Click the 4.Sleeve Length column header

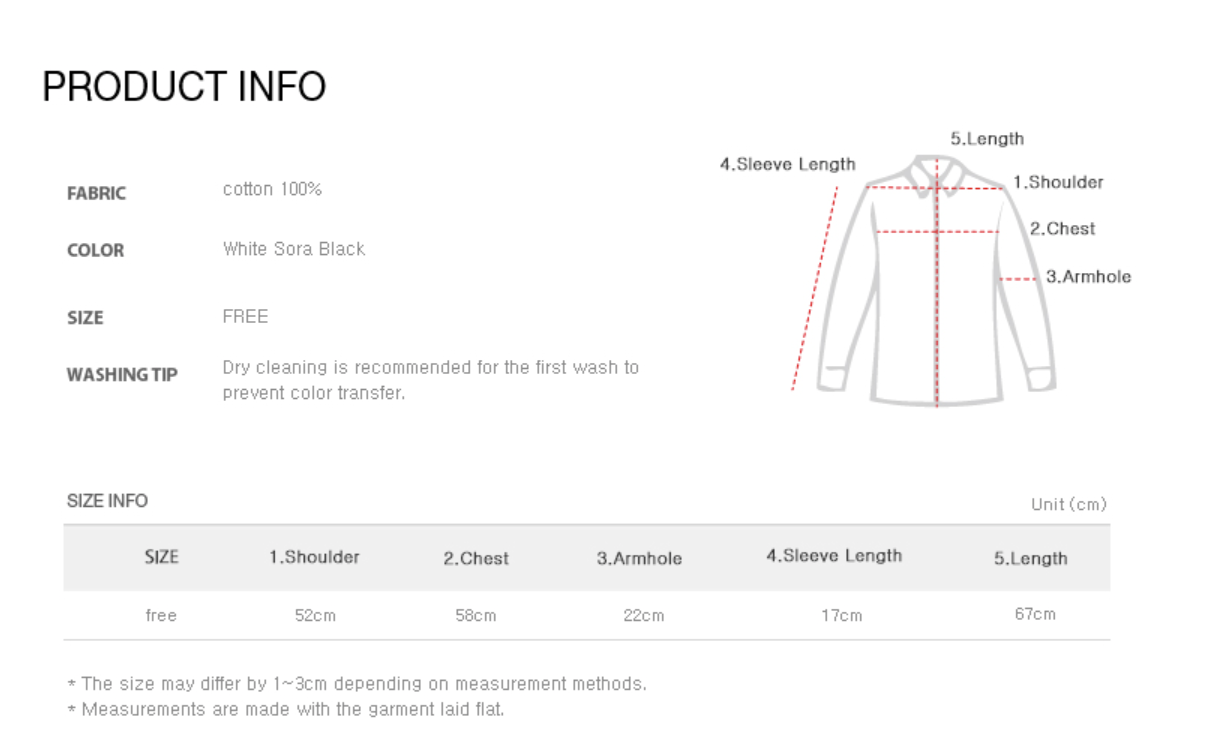pyautogui.click(x=834, y=556)
